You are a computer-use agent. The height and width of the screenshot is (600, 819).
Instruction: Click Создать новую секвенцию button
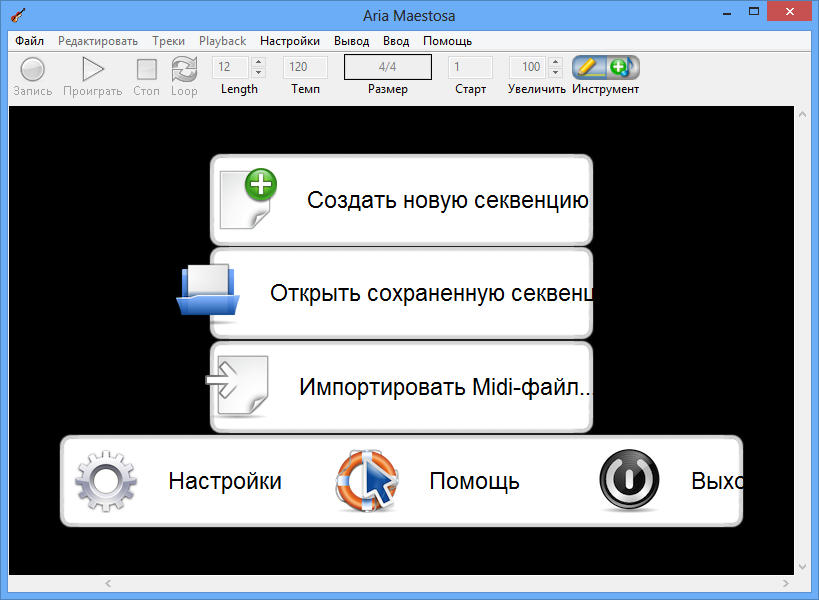point(401,200)
